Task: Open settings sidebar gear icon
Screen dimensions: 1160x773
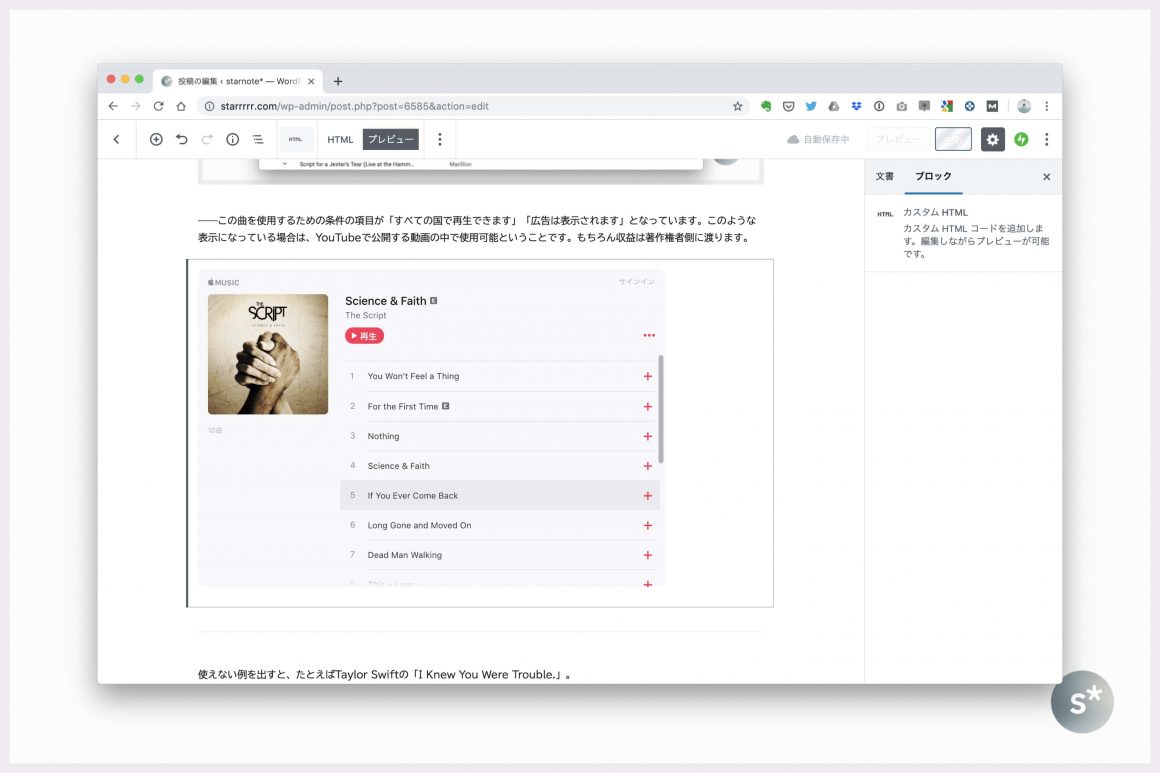Action: pyautogui.click(x=992, y=140)
